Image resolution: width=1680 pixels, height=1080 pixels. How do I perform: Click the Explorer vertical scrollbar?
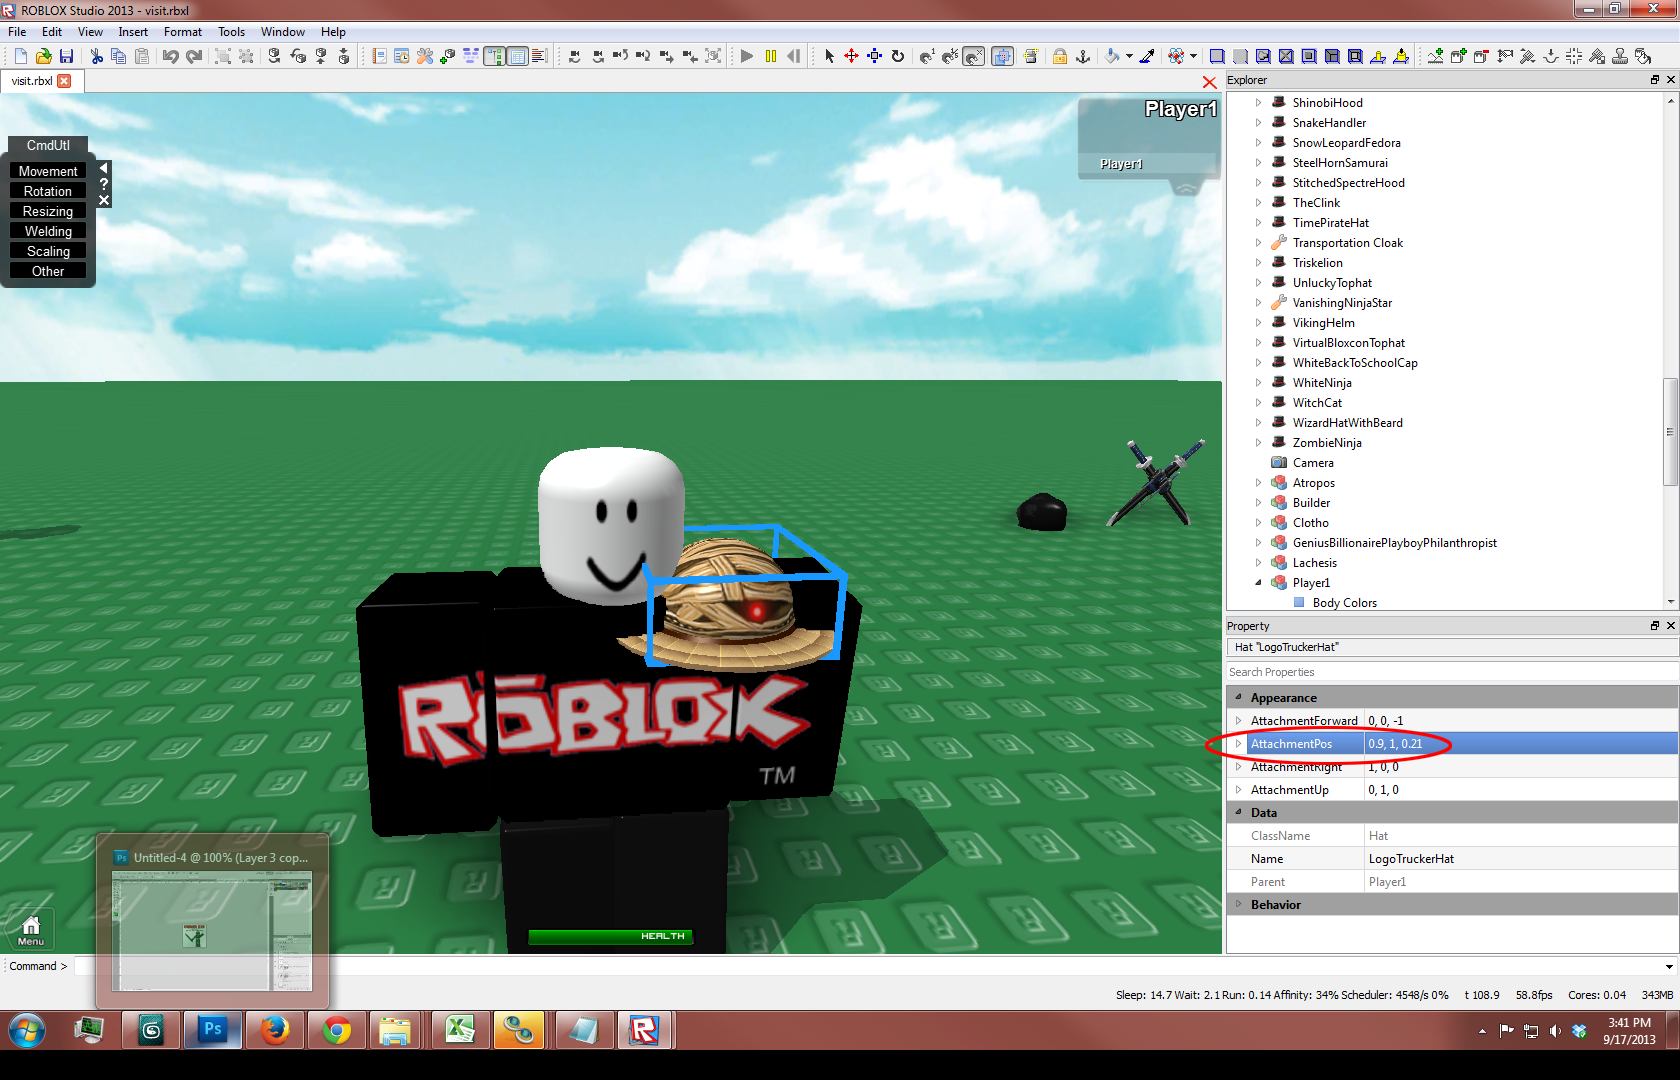[1670, 432]
